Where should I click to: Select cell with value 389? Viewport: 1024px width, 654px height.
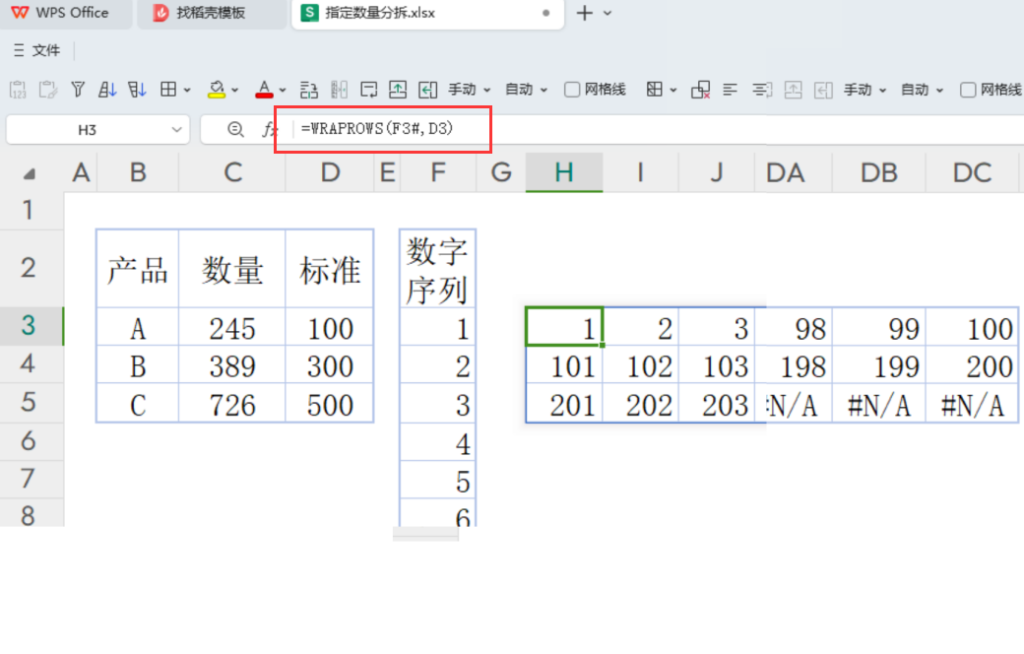point(232,365)
